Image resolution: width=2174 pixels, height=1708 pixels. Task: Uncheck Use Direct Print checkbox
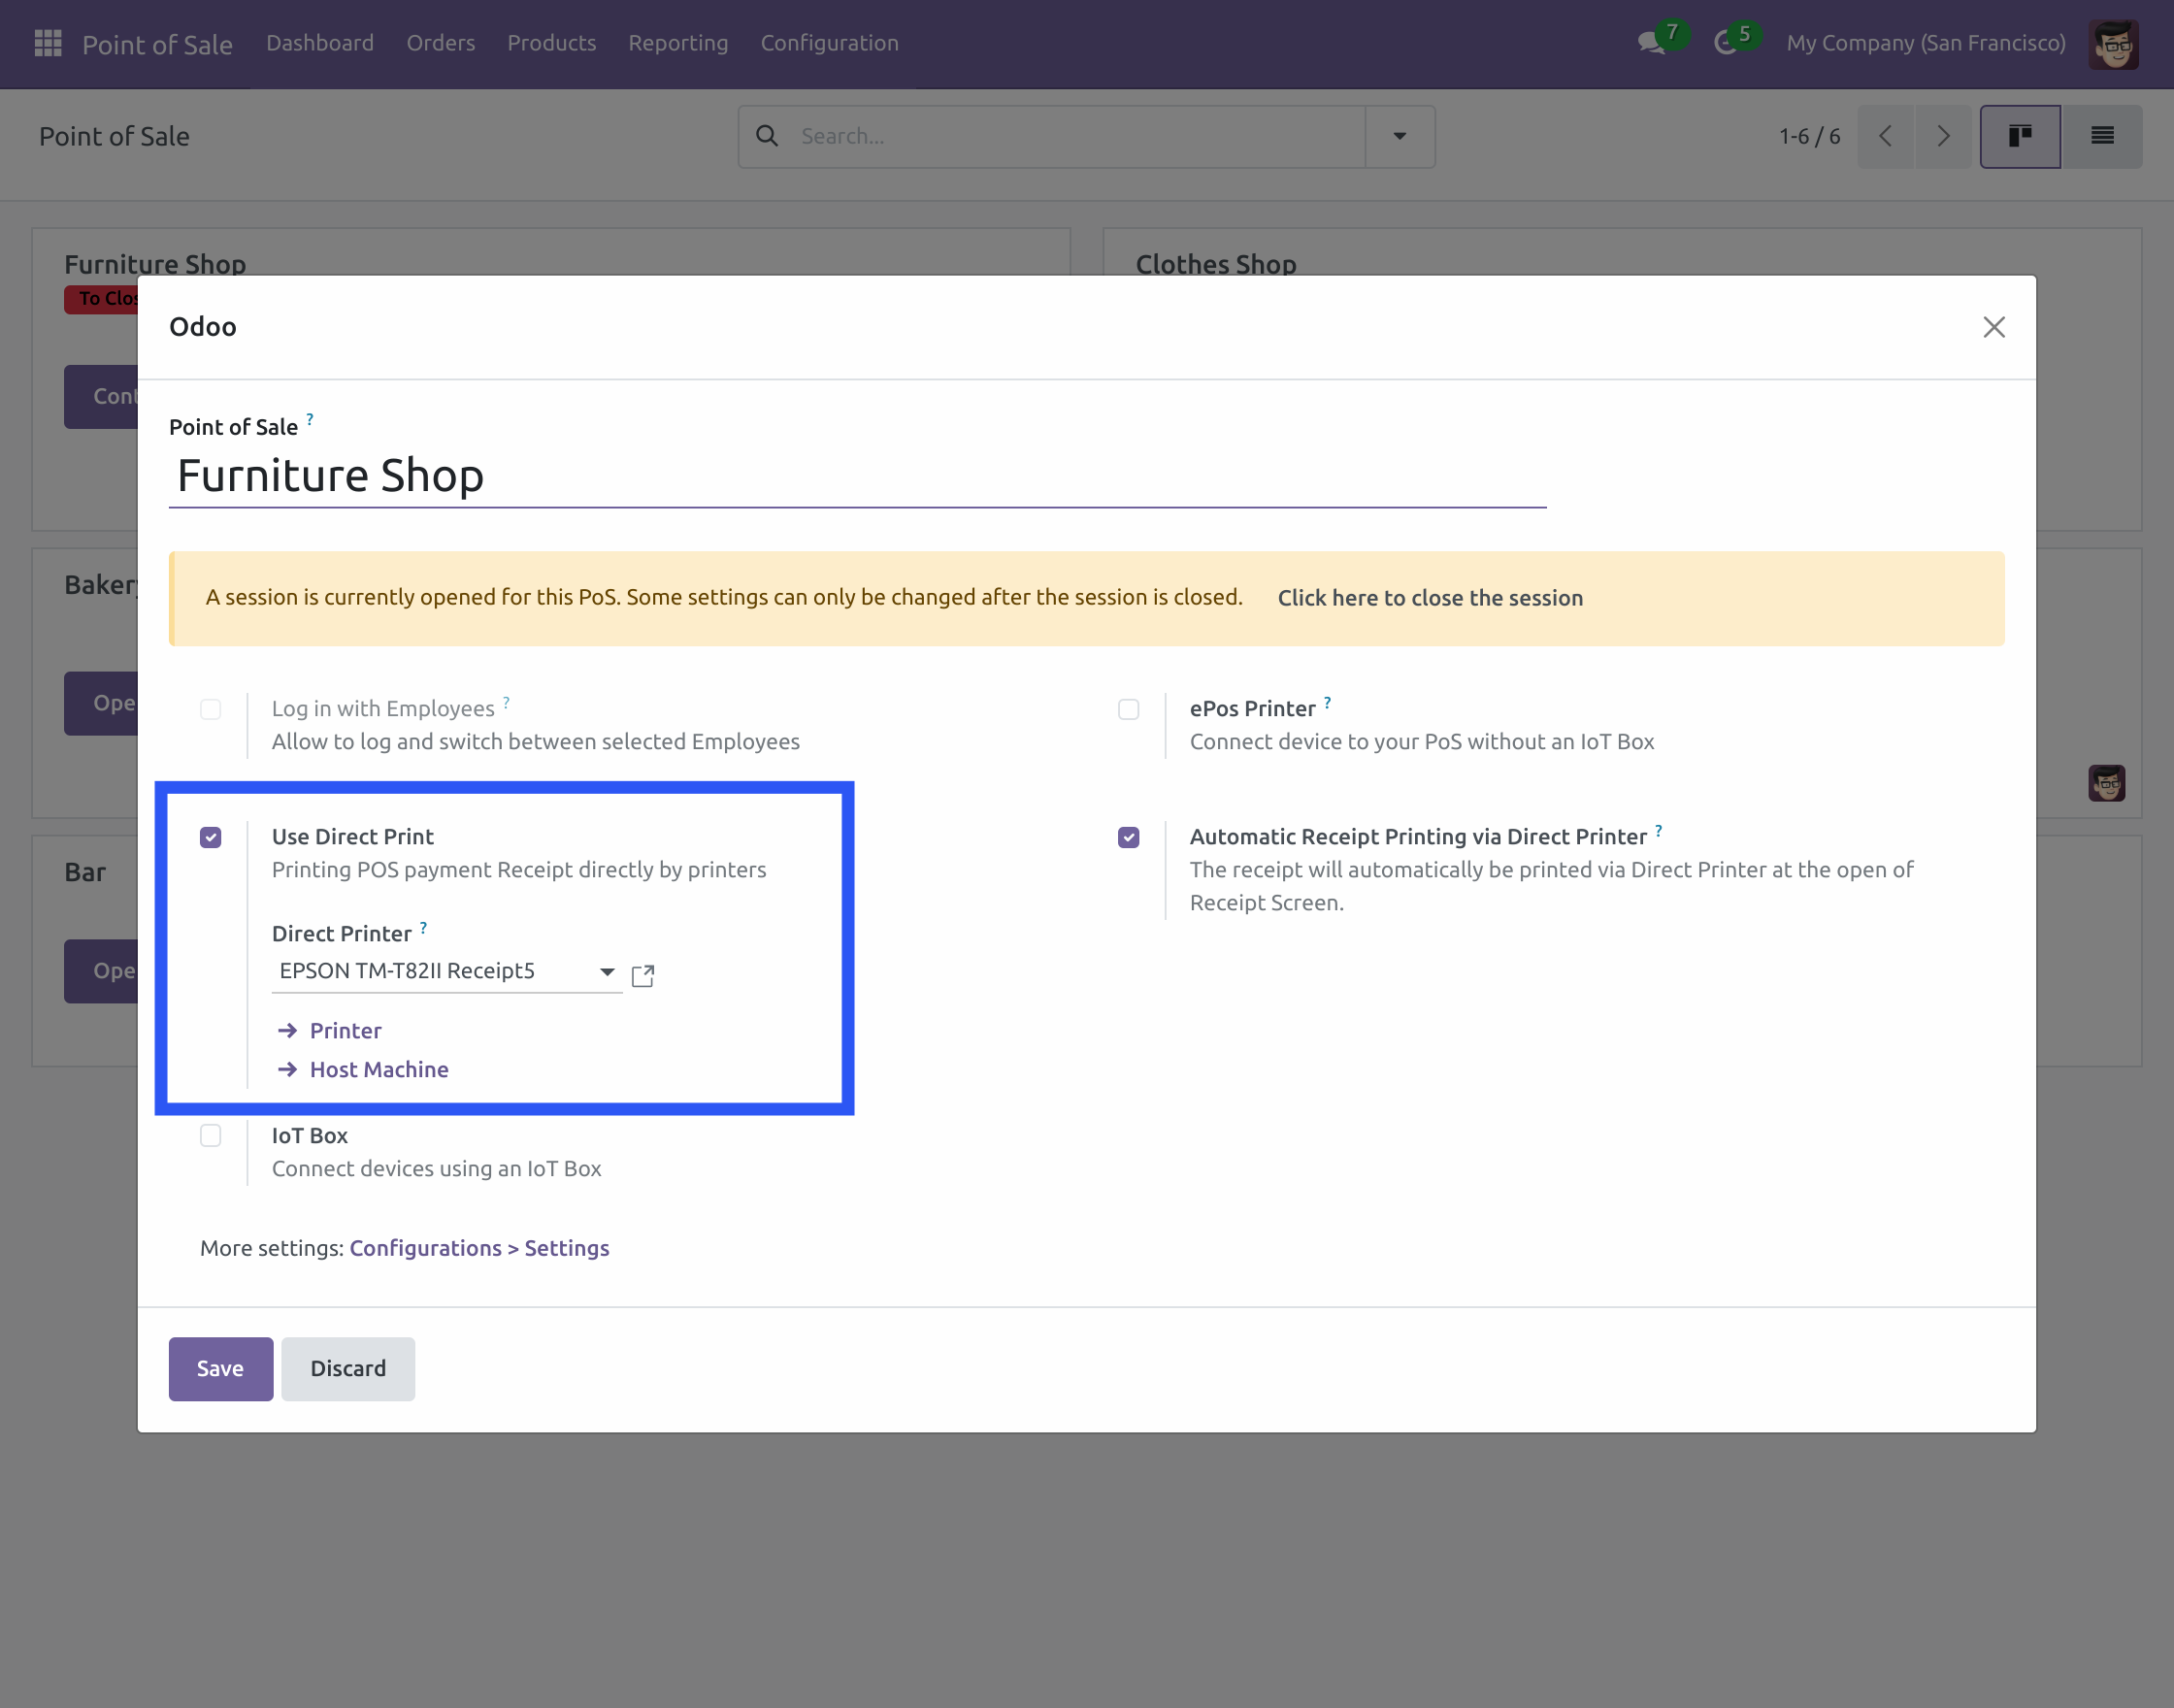(210, 837)
